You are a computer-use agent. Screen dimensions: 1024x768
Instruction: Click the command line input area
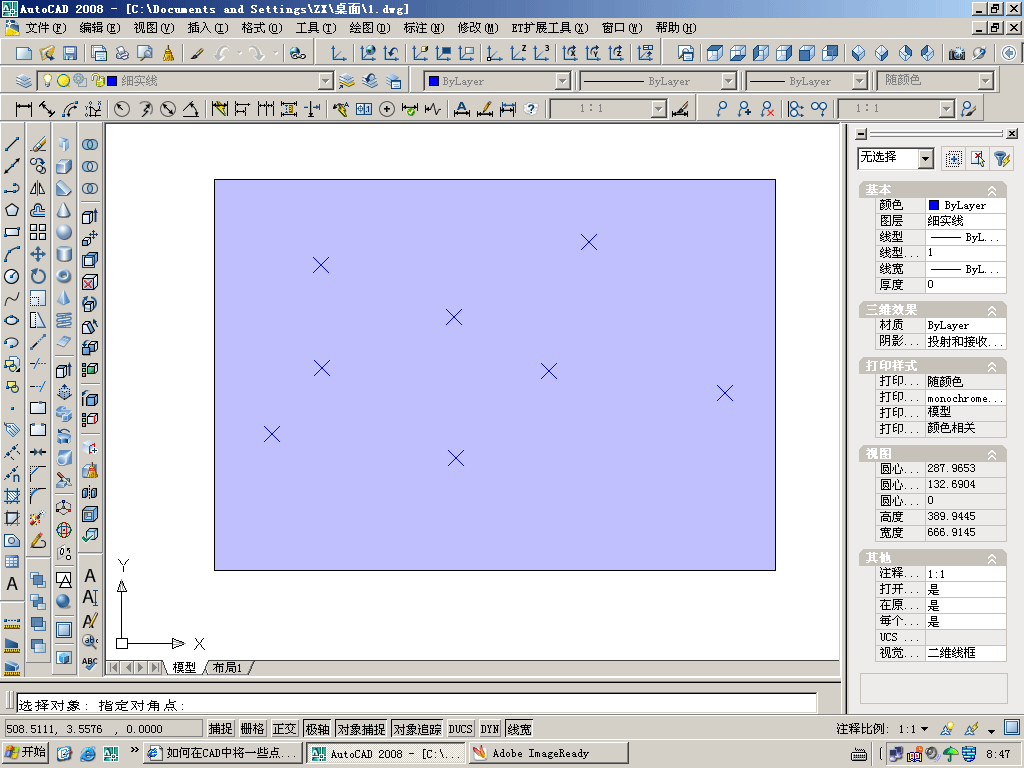click(416, 705)
